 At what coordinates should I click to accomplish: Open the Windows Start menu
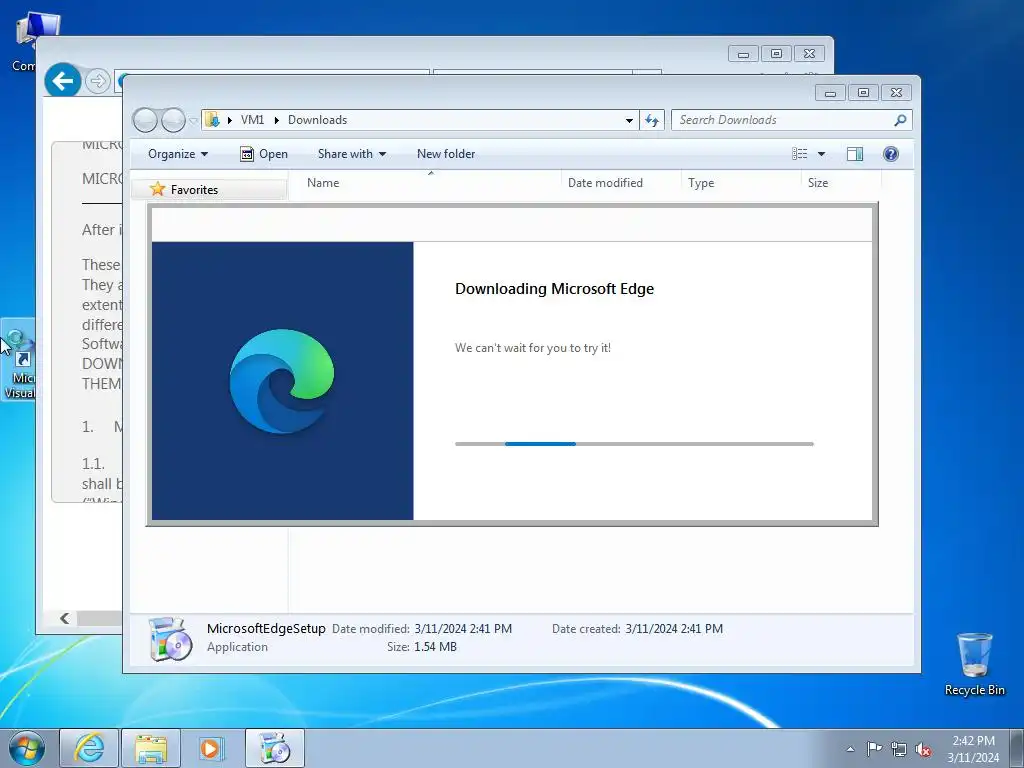tap(27, 748)
